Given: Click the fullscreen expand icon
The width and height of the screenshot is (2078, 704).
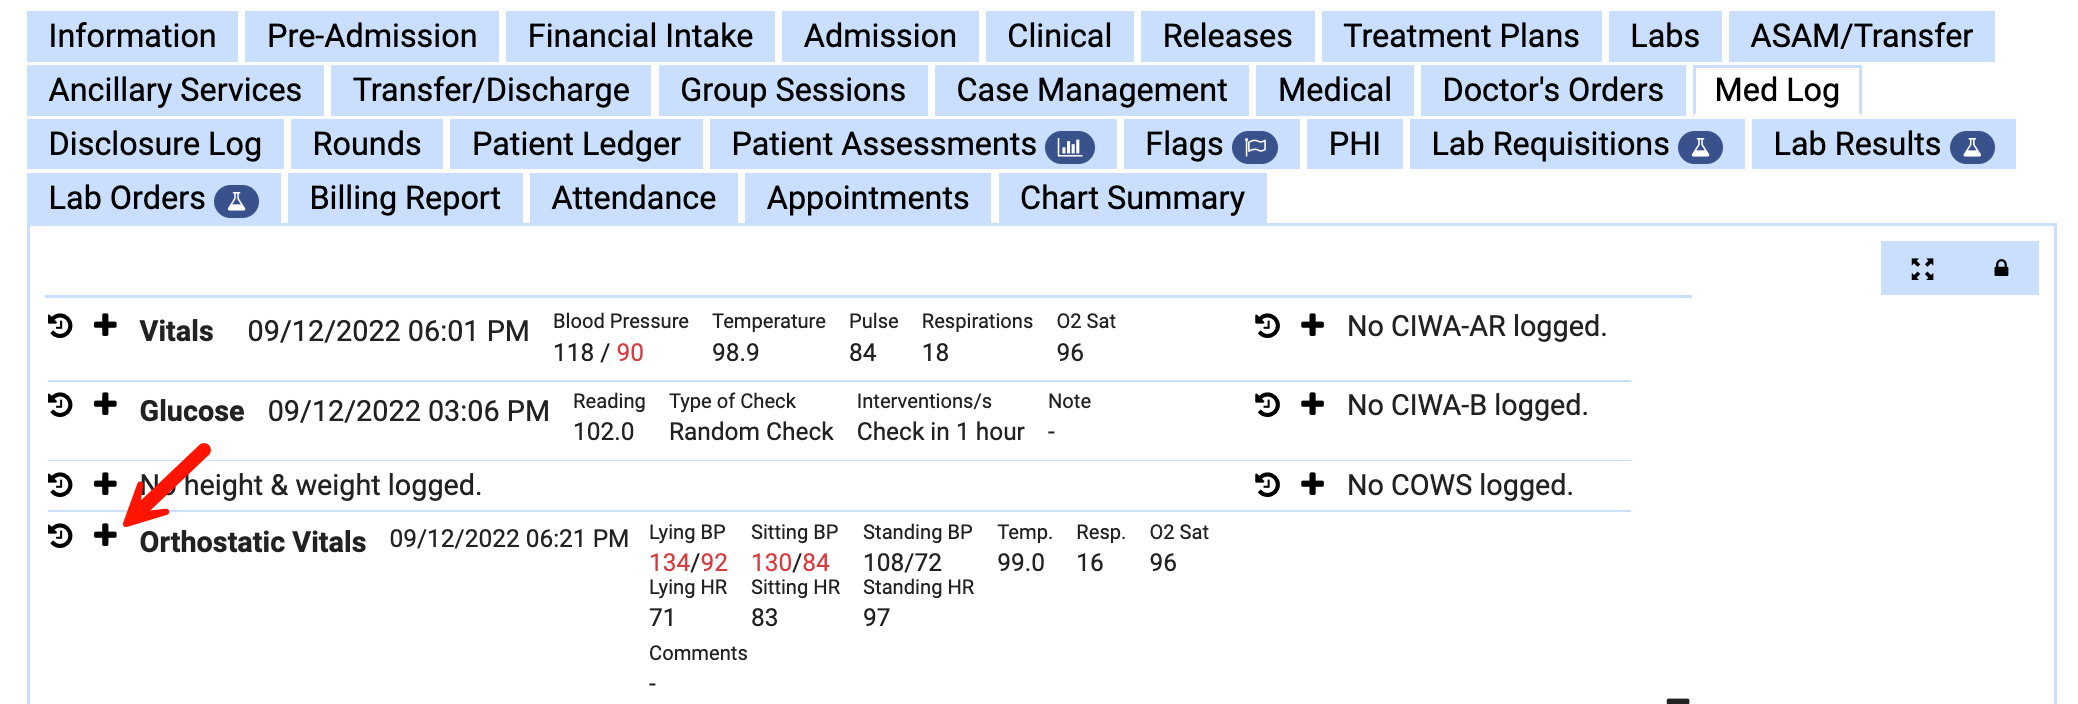Looking at the screenshot, I should click(1922, 268).
